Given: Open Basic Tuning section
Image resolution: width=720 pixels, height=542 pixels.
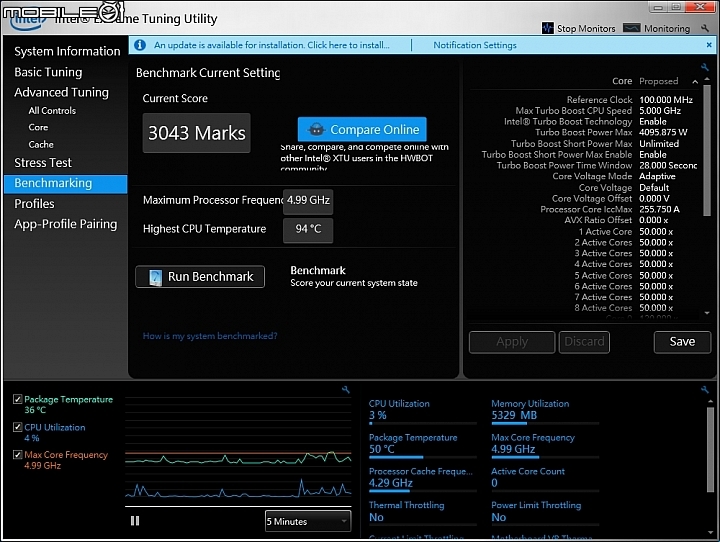Looking at the screenshot, I should tap(48, 72).
